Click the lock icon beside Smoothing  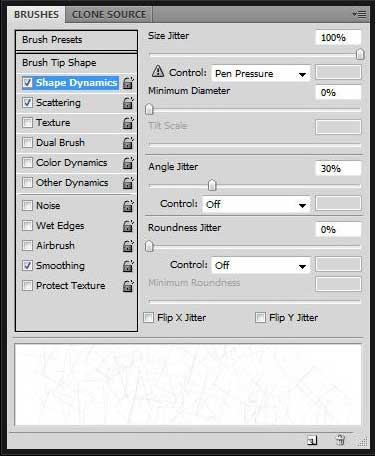[128, 266]
